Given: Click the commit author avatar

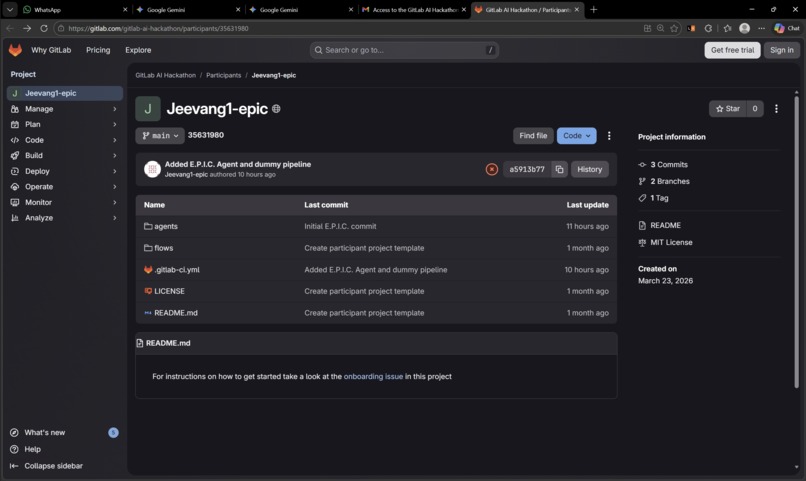Looking at the screenshot, I should click(152, 169).
